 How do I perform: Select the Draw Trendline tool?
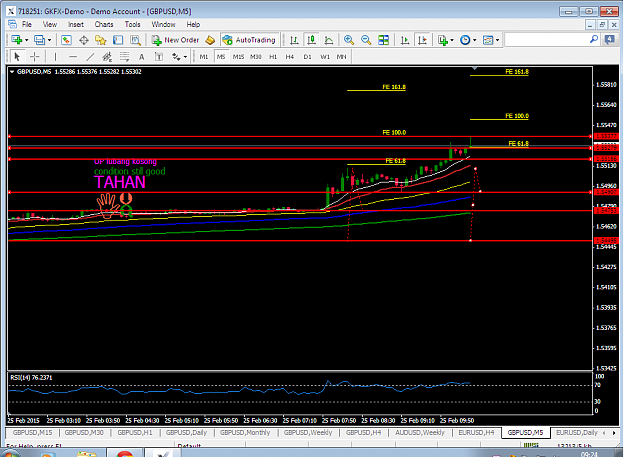tap(90, 57)
